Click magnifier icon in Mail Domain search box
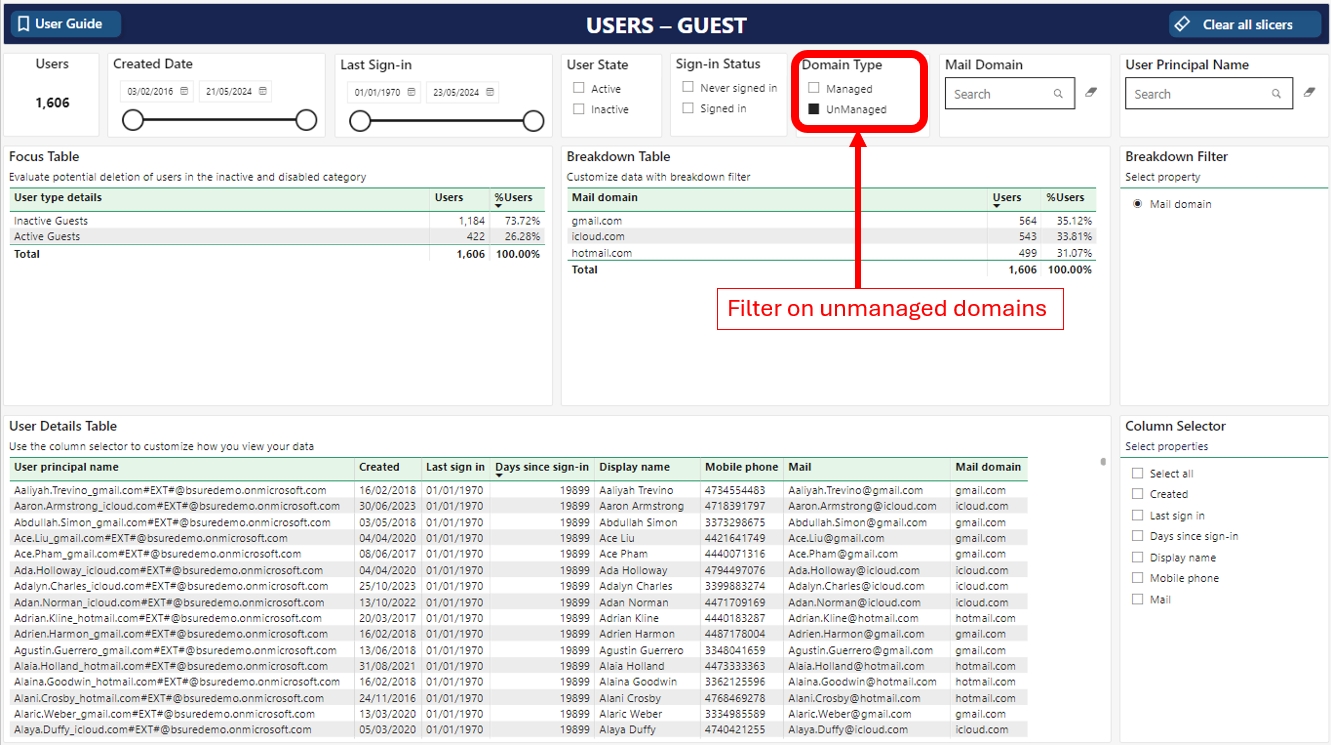Screen dimensions: 1331x745 pos(1058,94)
